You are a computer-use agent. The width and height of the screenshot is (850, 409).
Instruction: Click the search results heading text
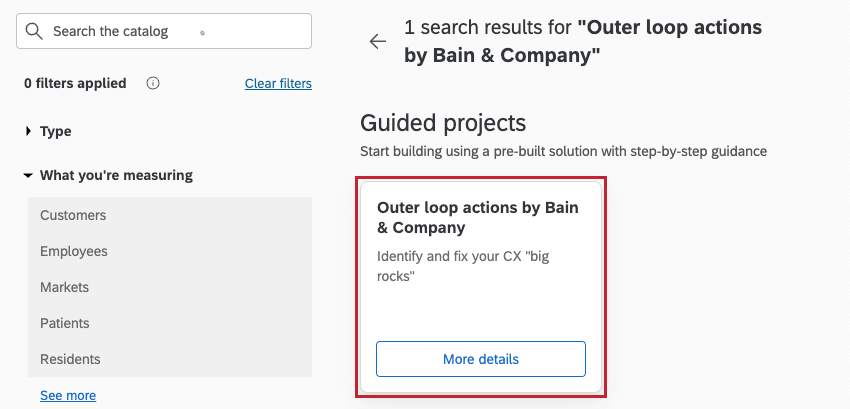[583, 41]
